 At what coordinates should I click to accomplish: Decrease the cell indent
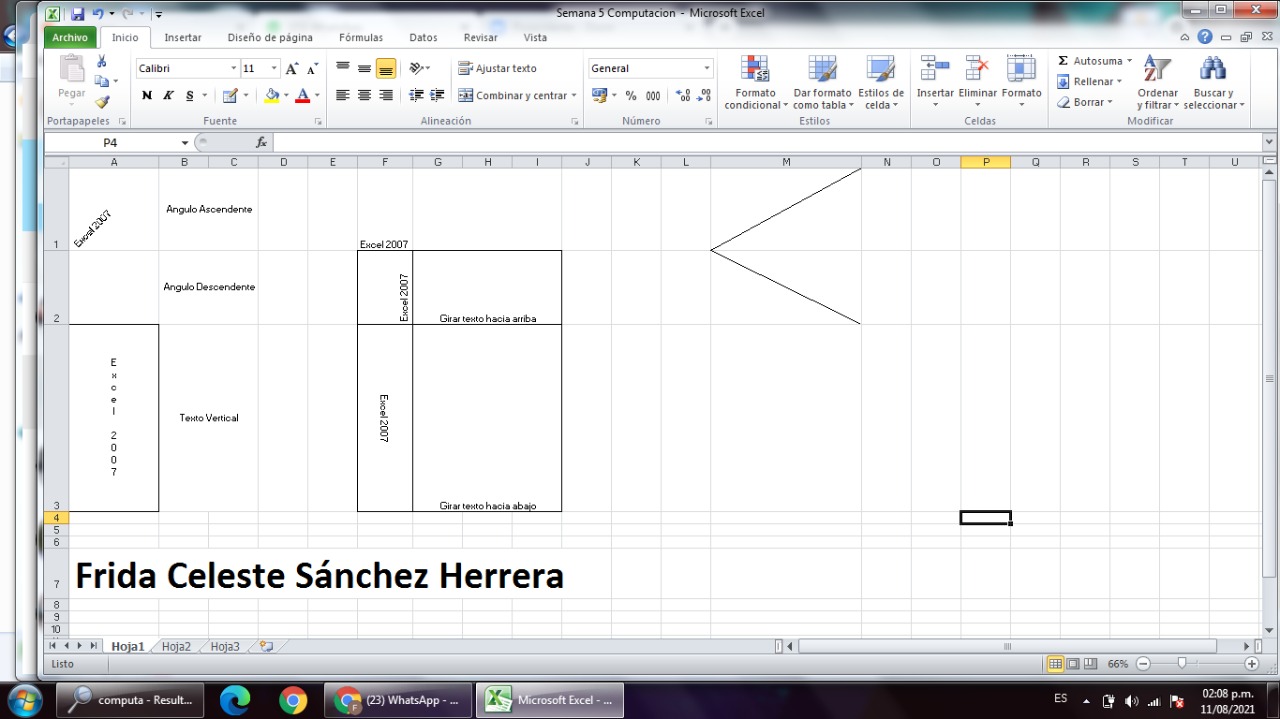[416, 96]
